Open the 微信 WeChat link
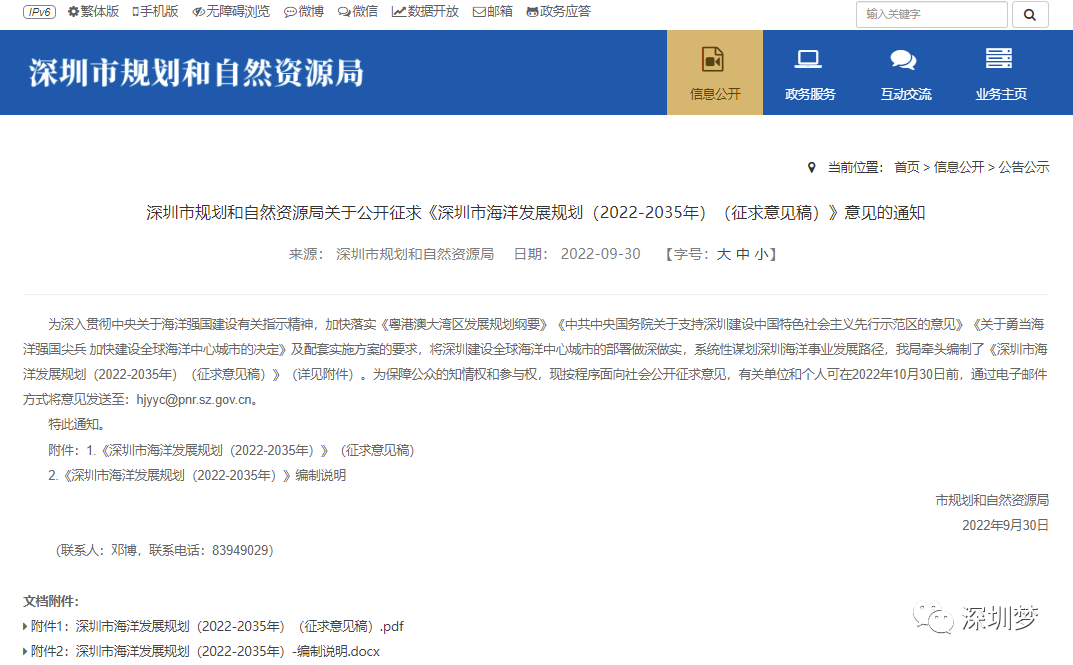 tap(365, 12)
